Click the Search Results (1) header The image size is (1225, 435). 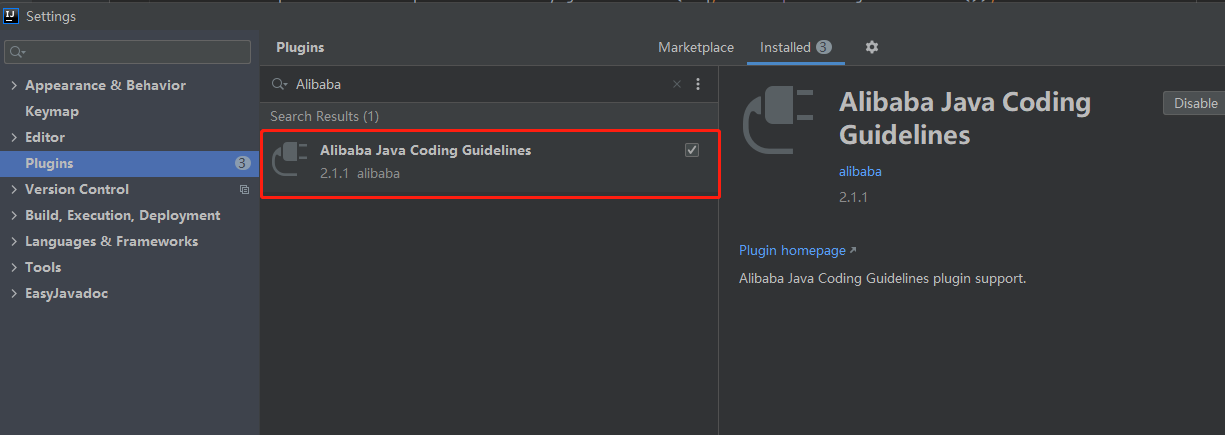[x=324, y=116]
